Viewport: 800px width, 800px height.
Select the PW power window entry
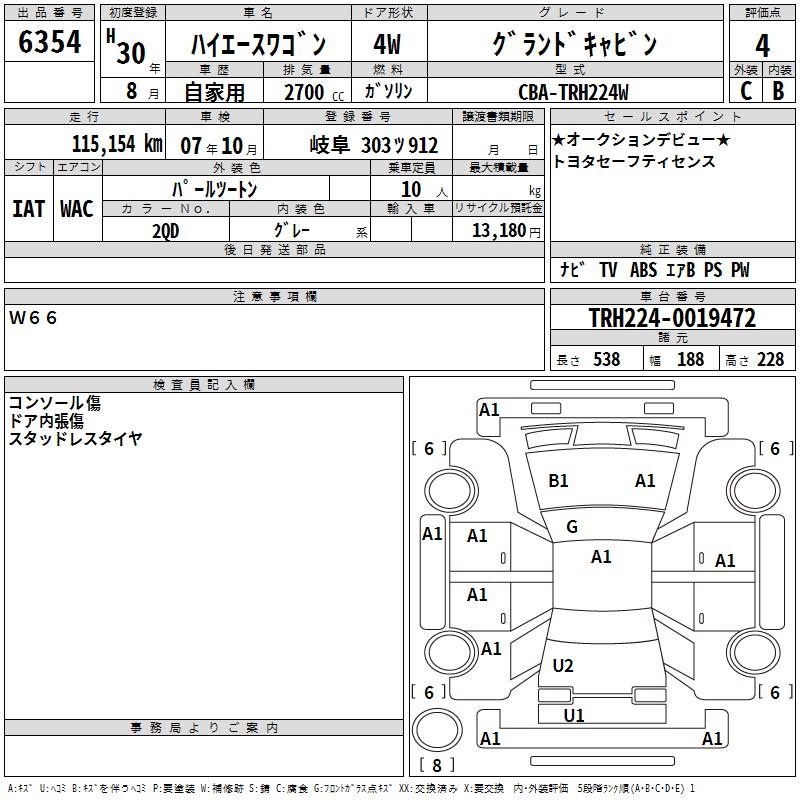click(740, 269)
